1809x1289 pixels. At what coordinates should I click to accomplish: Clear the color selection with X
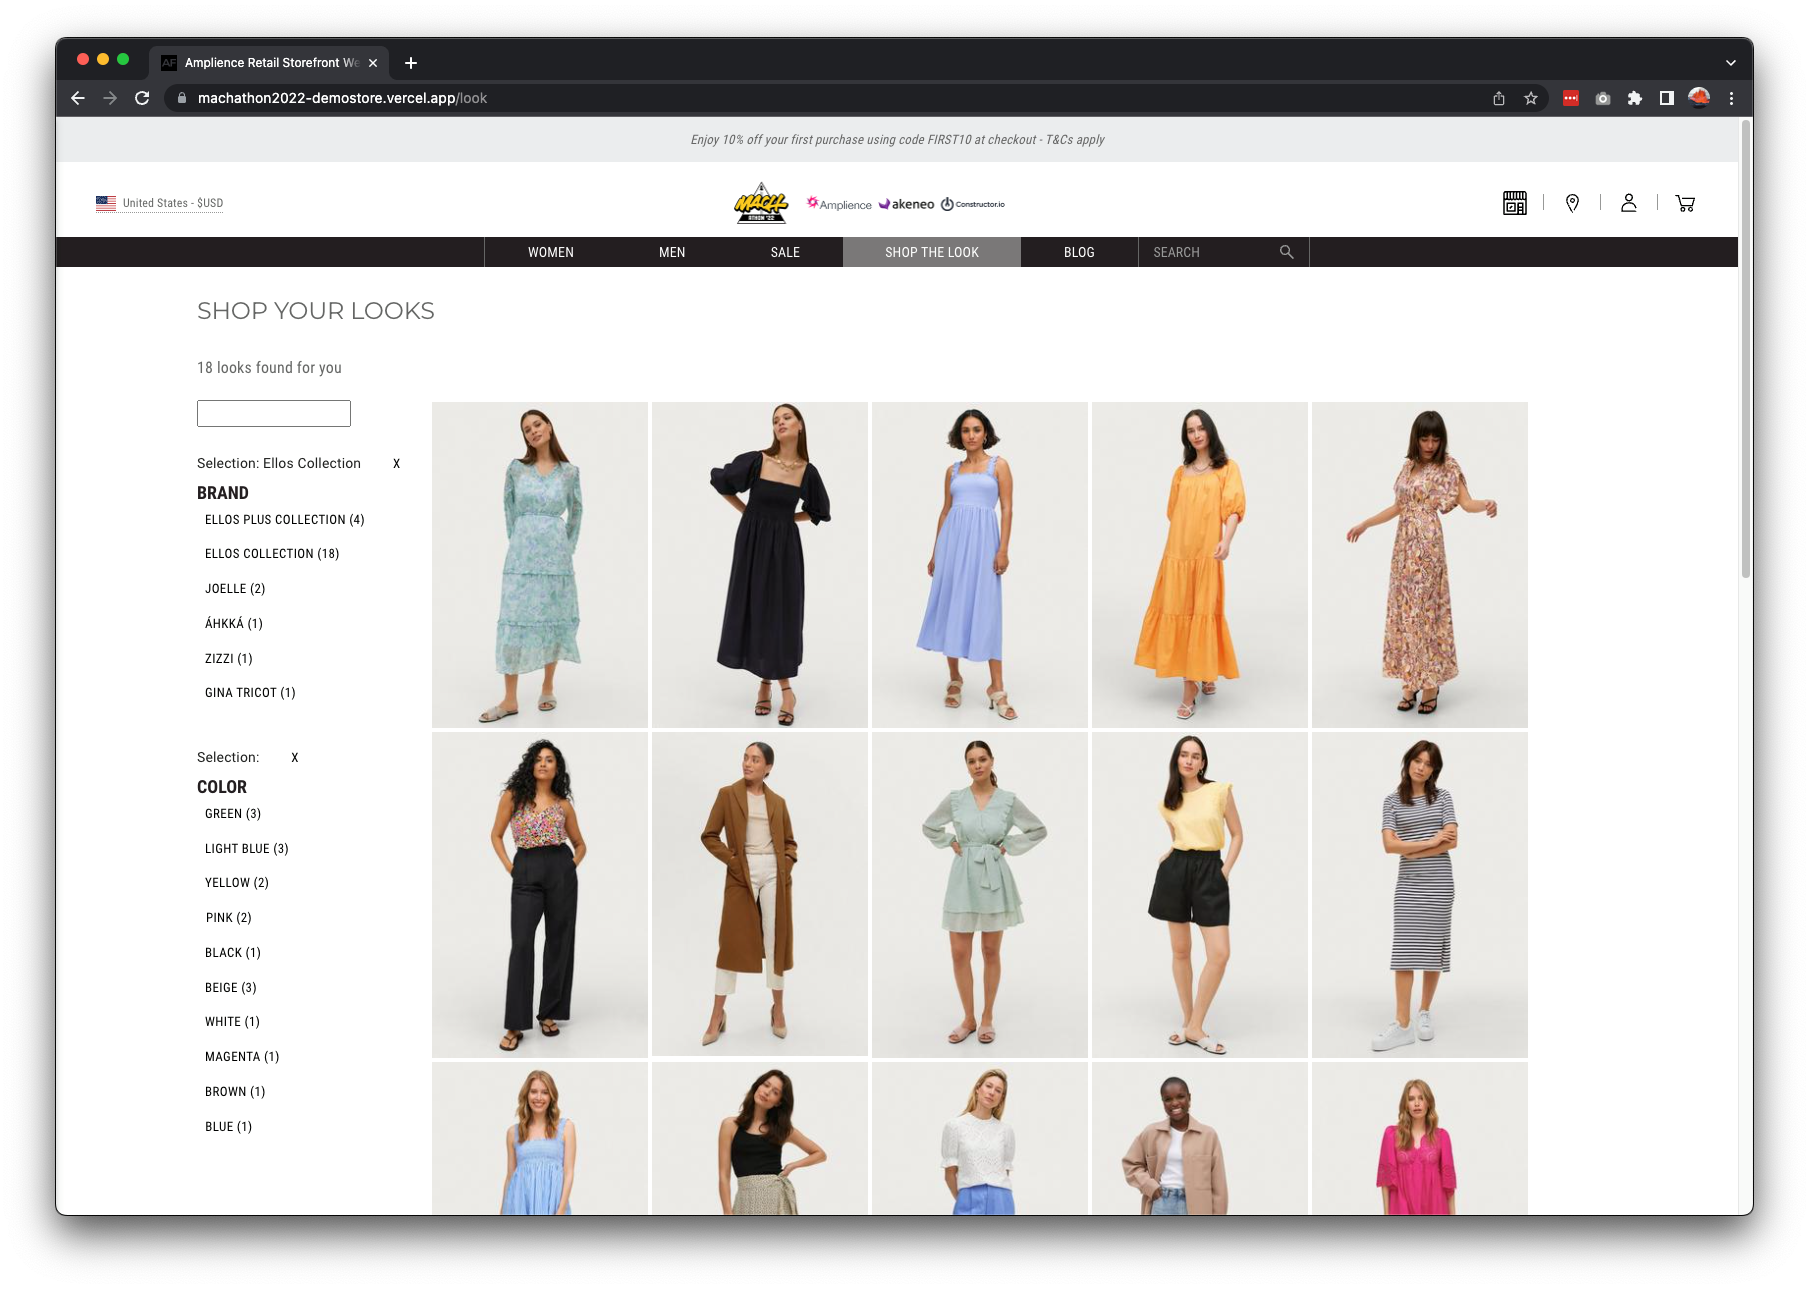(x=294, y=758)
